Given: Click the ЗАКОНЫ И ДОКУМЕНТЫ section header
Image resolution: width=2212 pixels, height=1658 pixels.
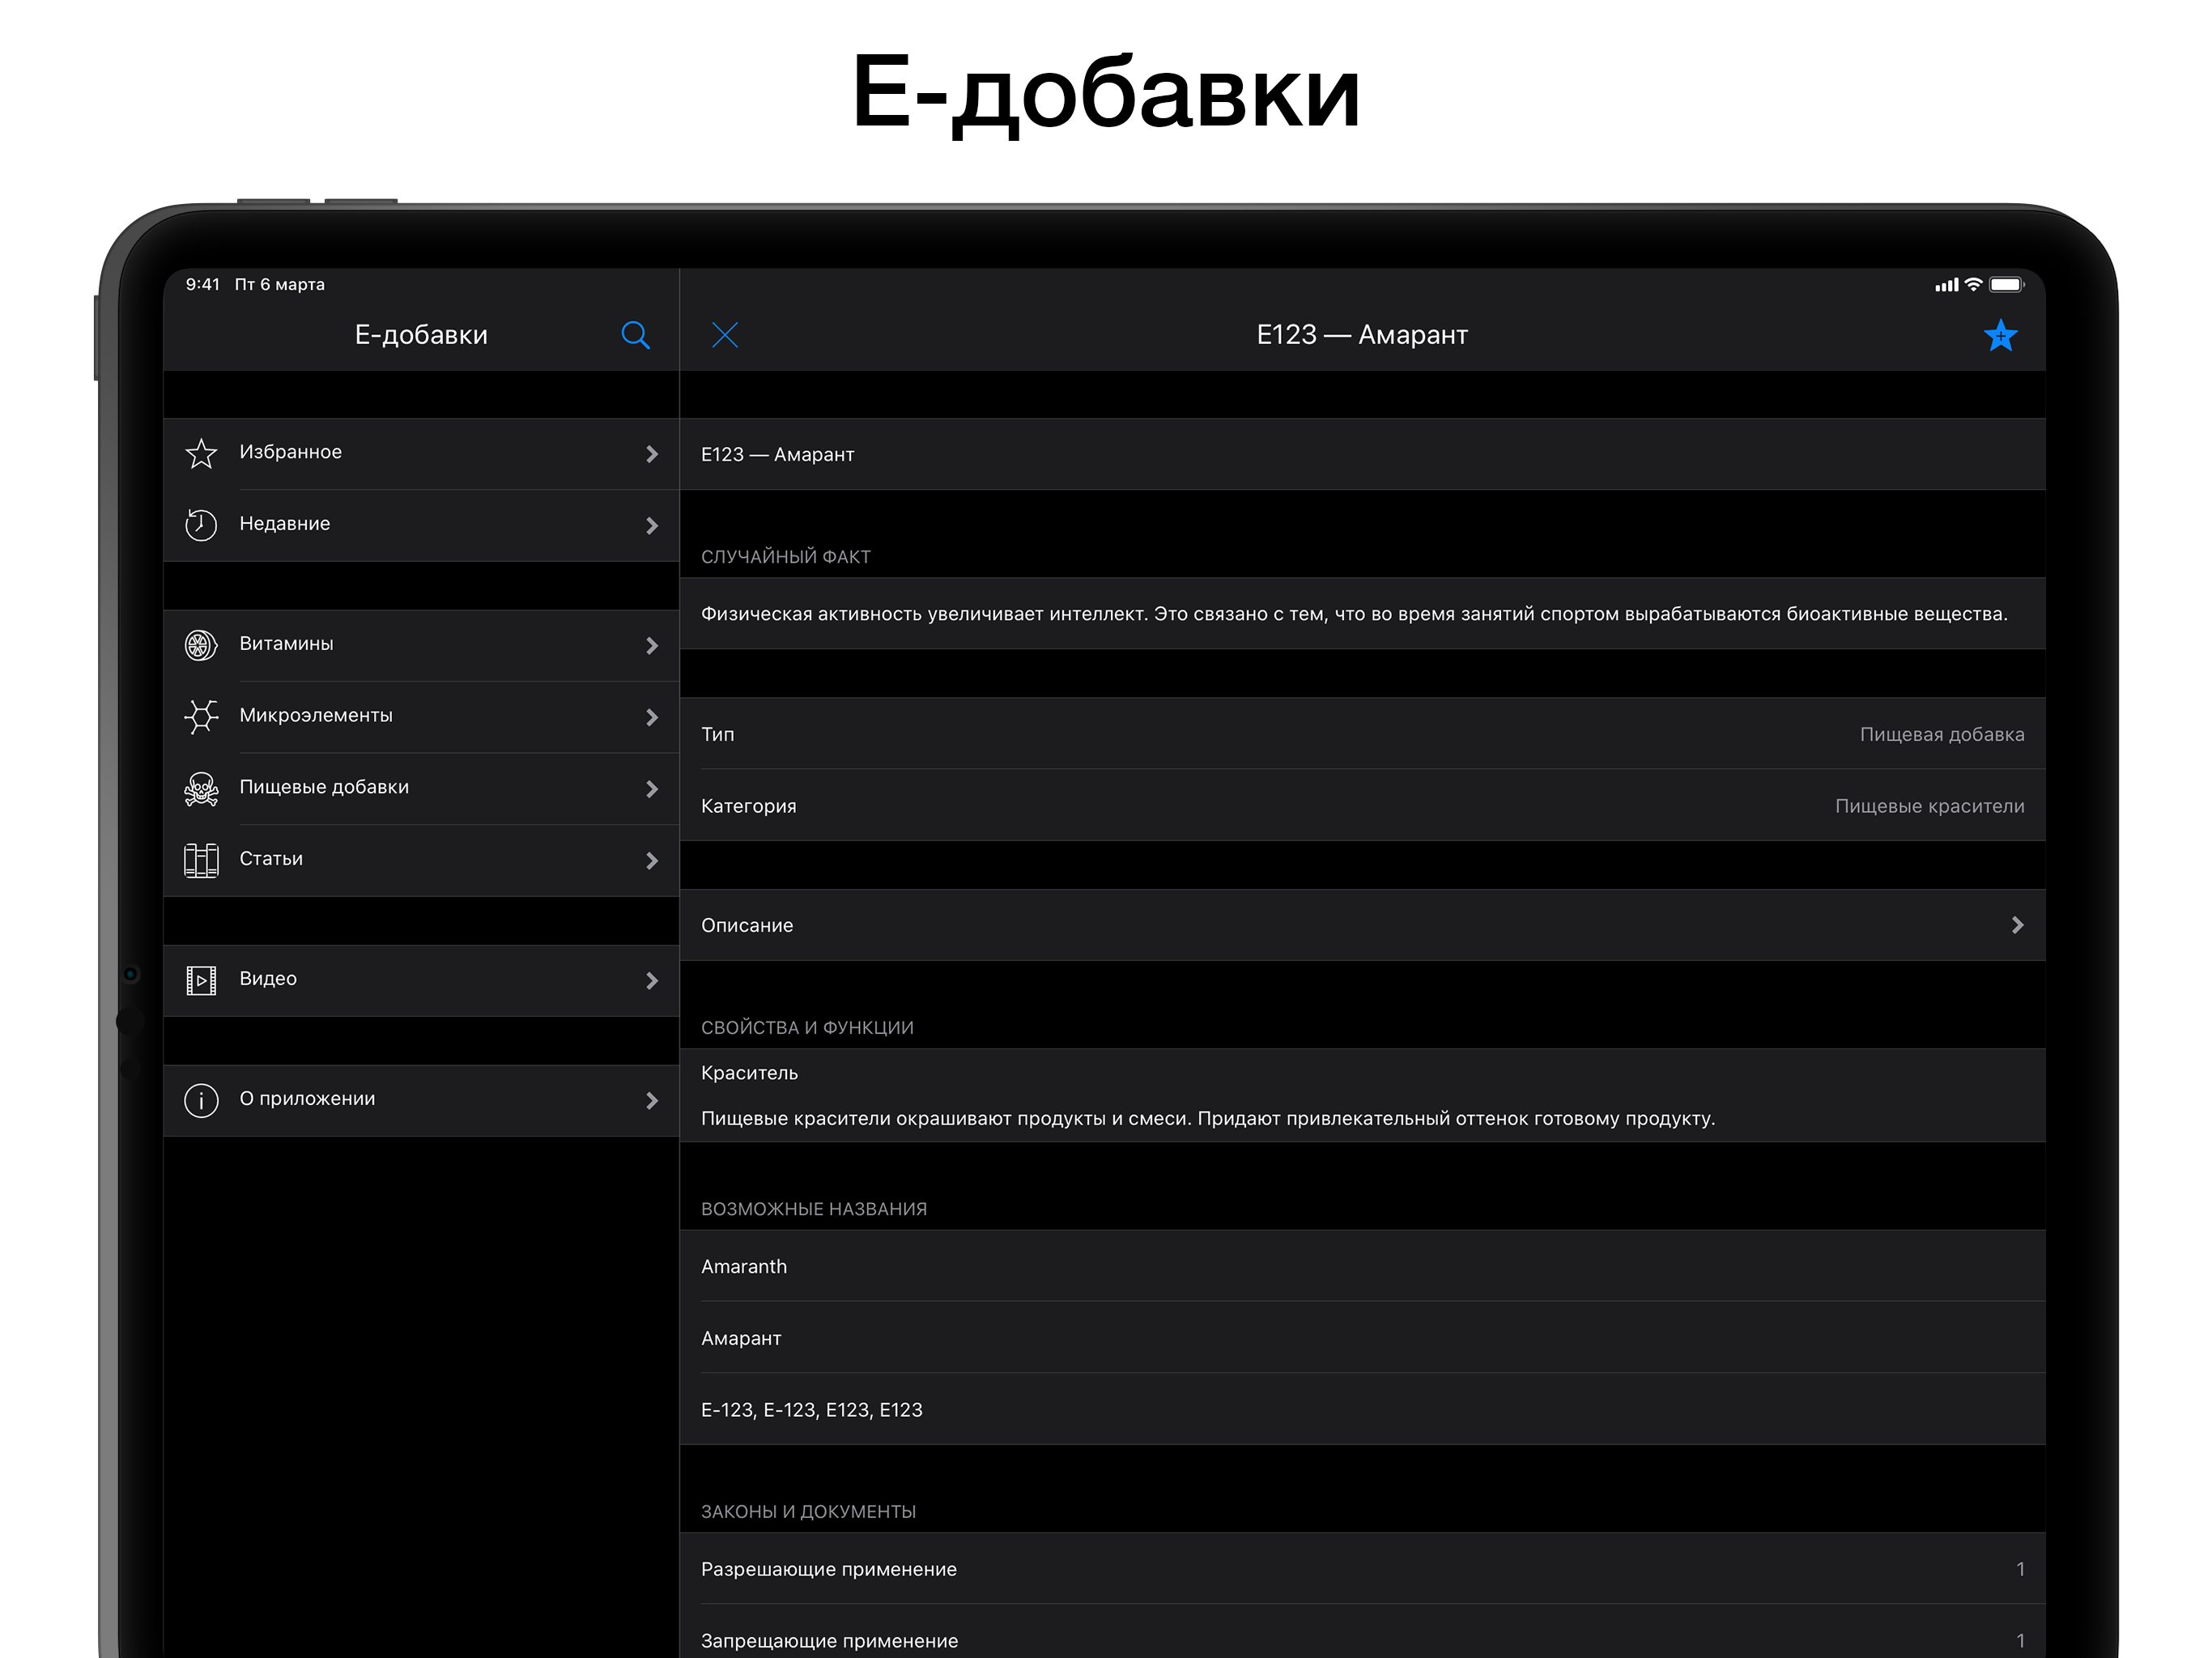Looking at the screenshot, I should pyautogui.click(x=808, y=1512).
